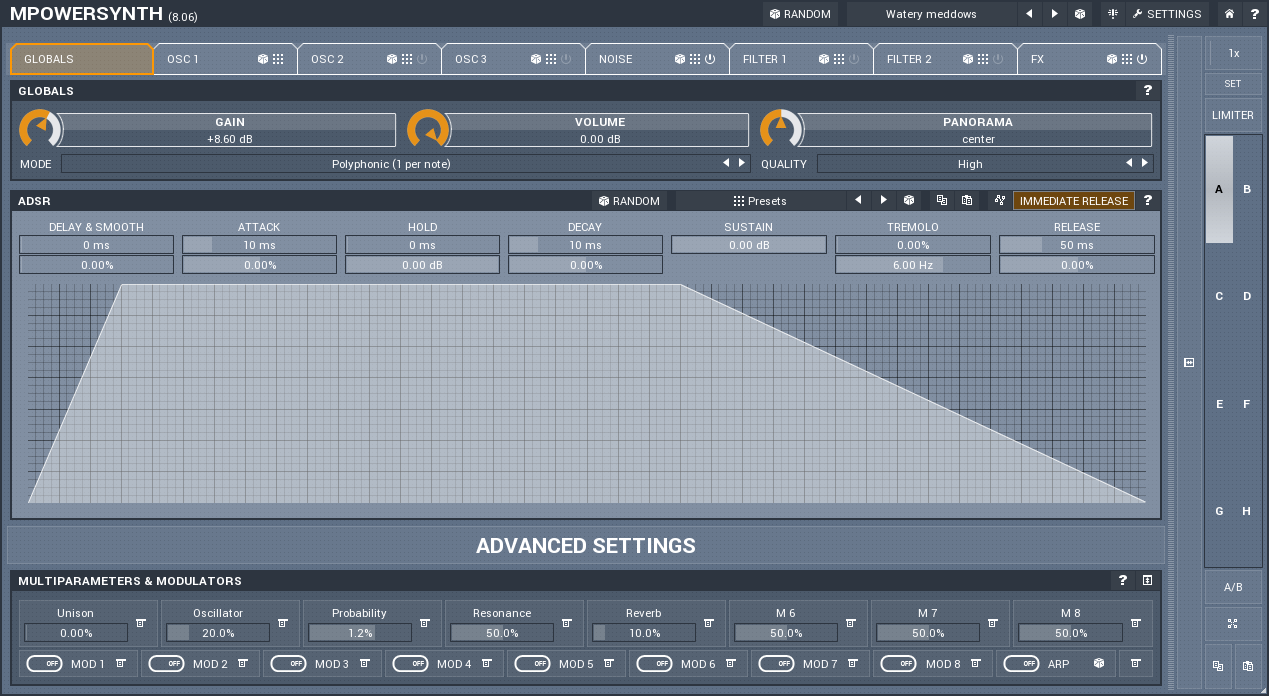
Task: Open the Unison multiparameter menu icon
Action: pos(140,623)
